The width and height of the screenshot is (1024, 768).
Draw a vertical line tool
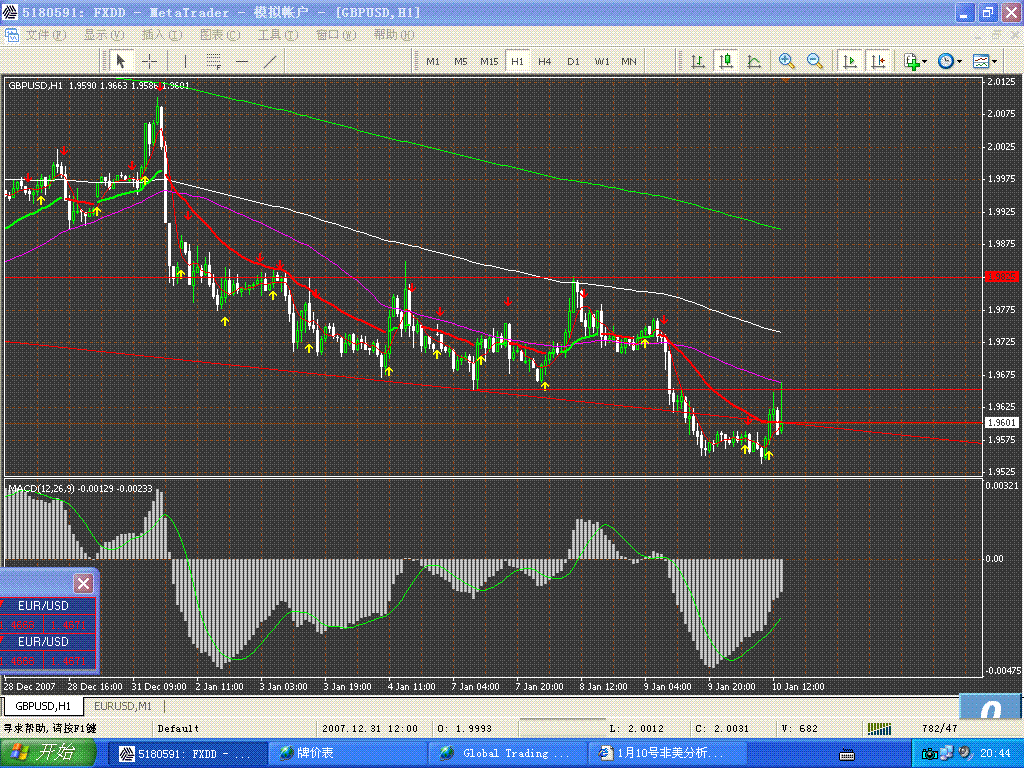click(x=185, y=61)
